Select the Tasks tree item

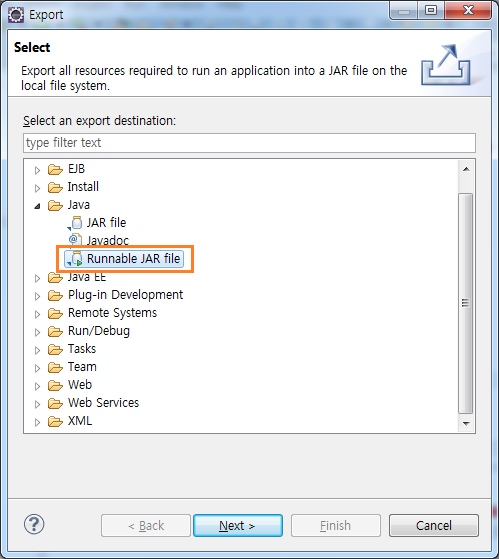coord(82,349)
